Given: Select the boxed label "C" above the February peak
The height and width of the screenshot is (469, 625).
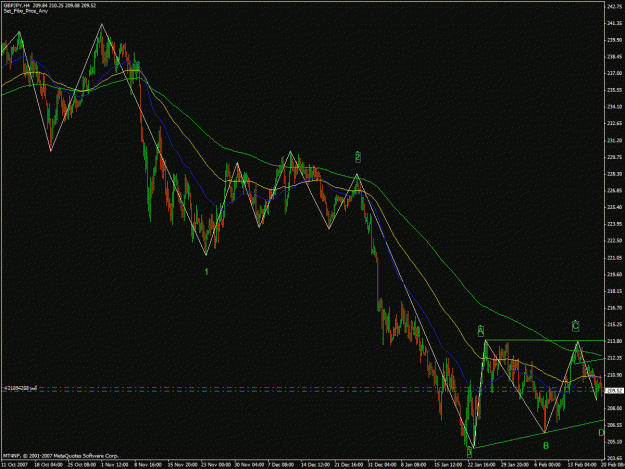Looking at the screenshot, I should tap(575, 326).
